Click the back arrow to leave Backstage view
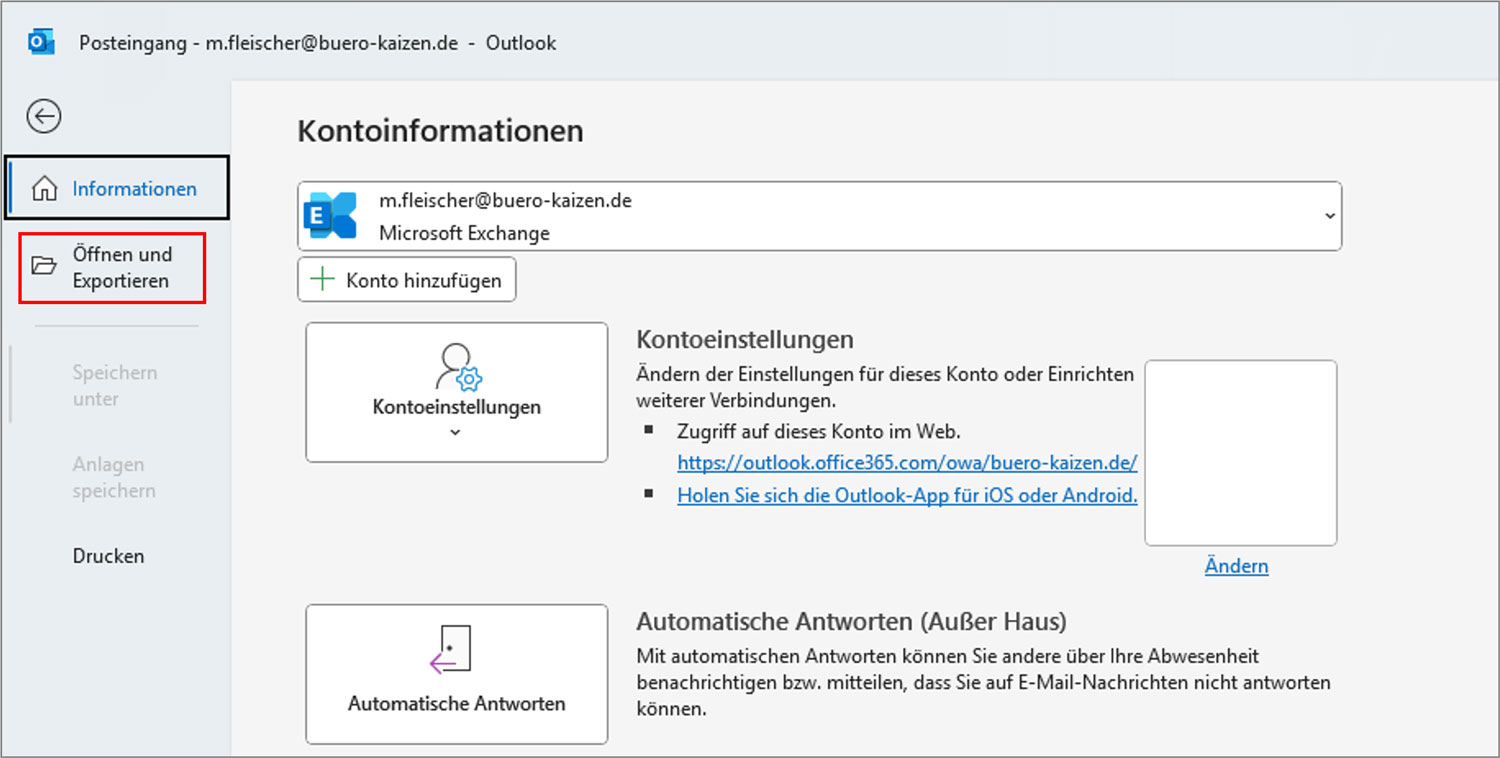Screen dimensions: 1500x758 coord(43,116)
